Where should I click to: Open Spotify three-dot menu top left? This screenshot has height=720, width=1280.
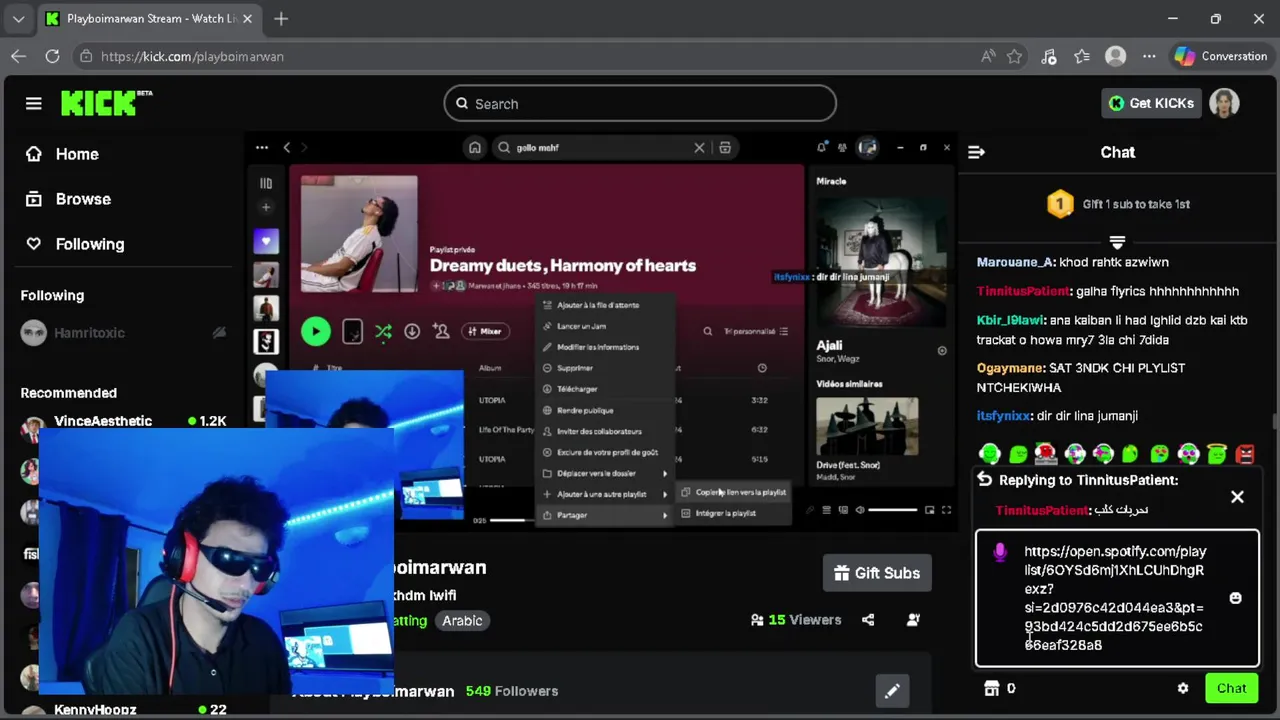262,147
